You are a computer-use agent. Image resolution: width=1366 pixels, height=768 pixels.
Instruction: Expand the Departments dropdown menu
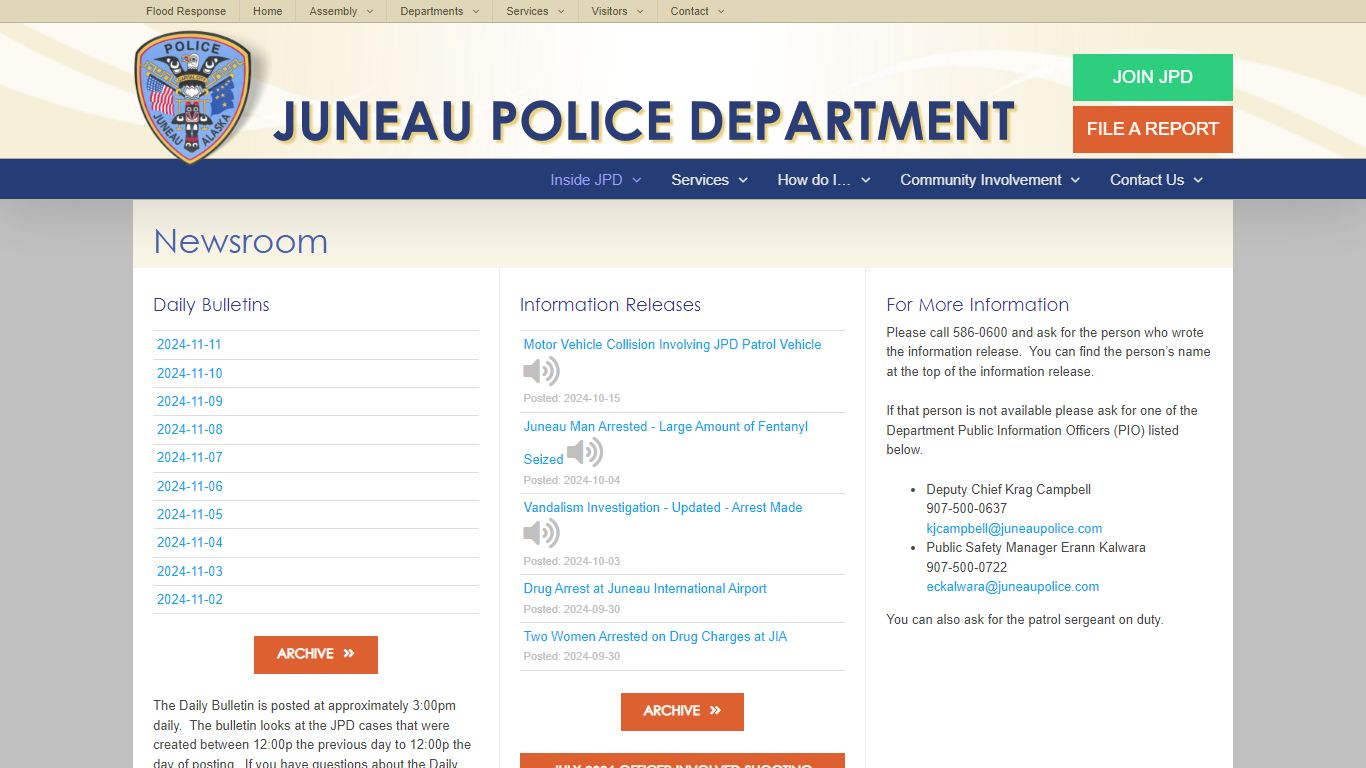pos(439,11)
